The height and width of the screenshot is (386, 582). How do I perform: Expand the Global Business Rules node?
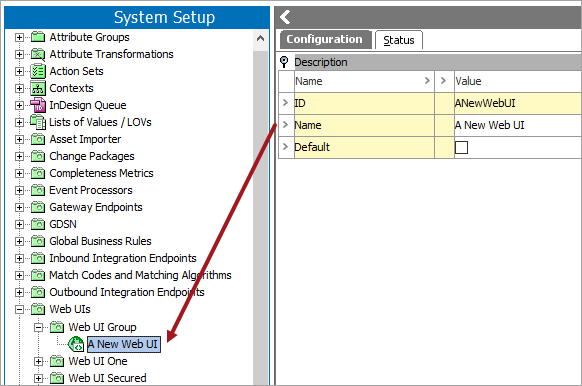(x=19, y=242)
